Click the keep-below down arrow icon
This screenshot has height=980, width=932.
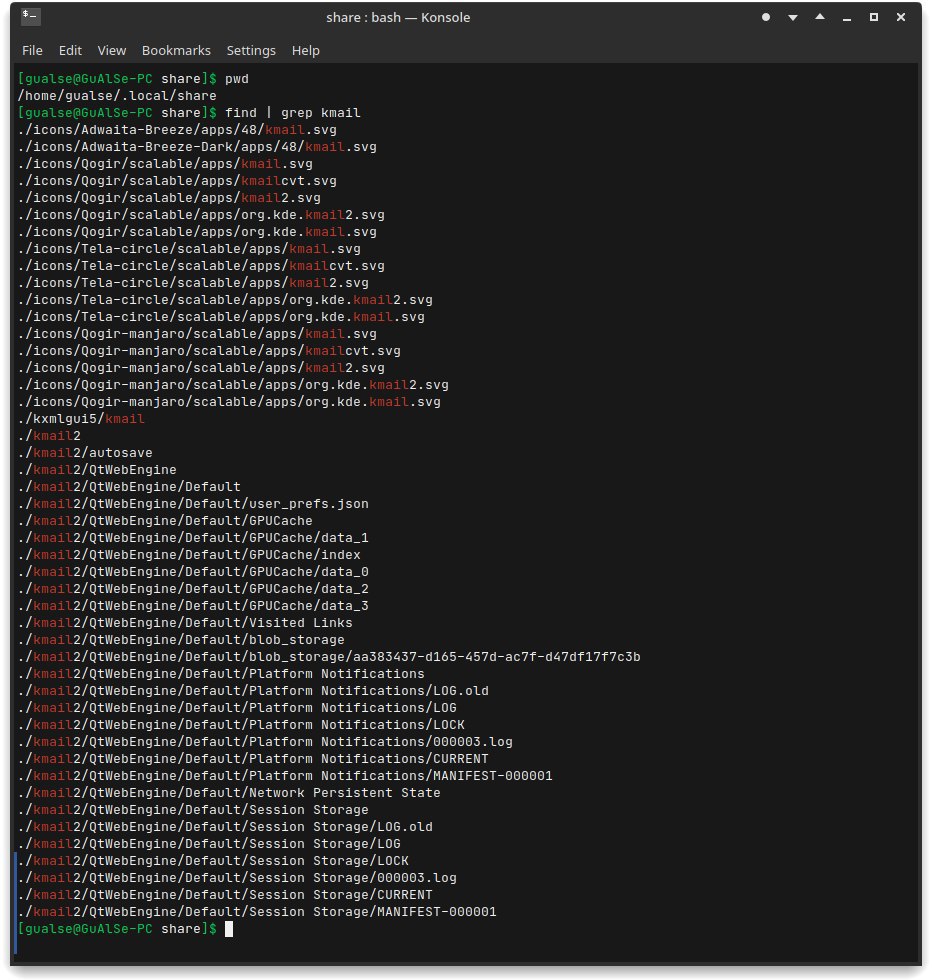[793, 18]
